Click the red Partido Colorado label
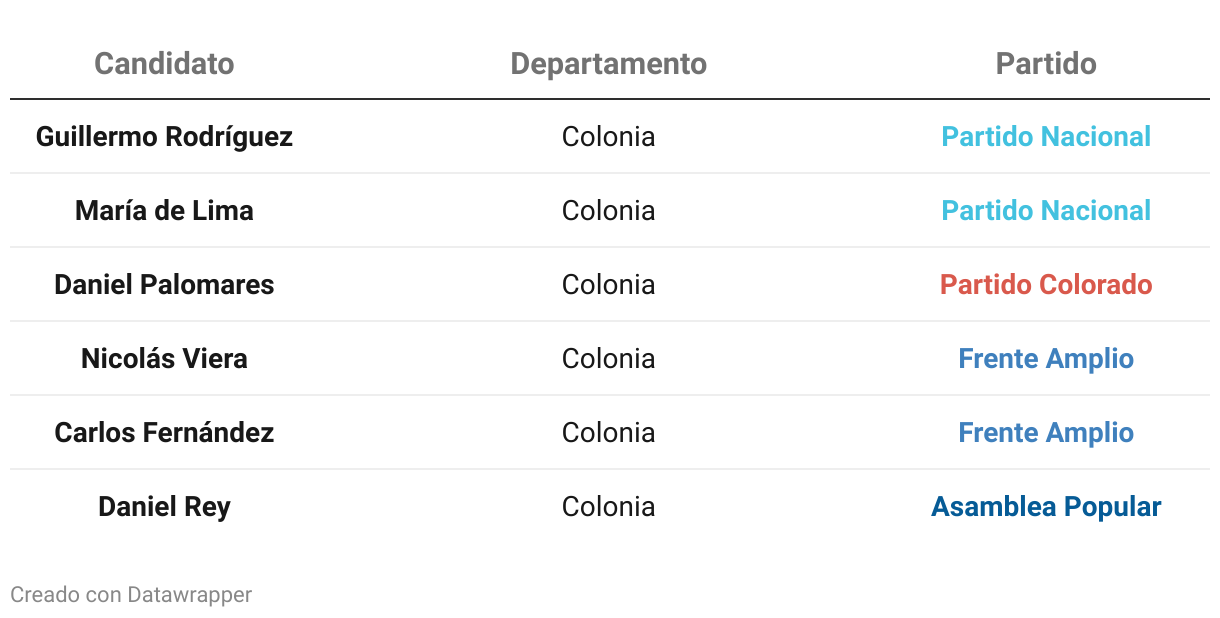 (x=1046, y=285)
